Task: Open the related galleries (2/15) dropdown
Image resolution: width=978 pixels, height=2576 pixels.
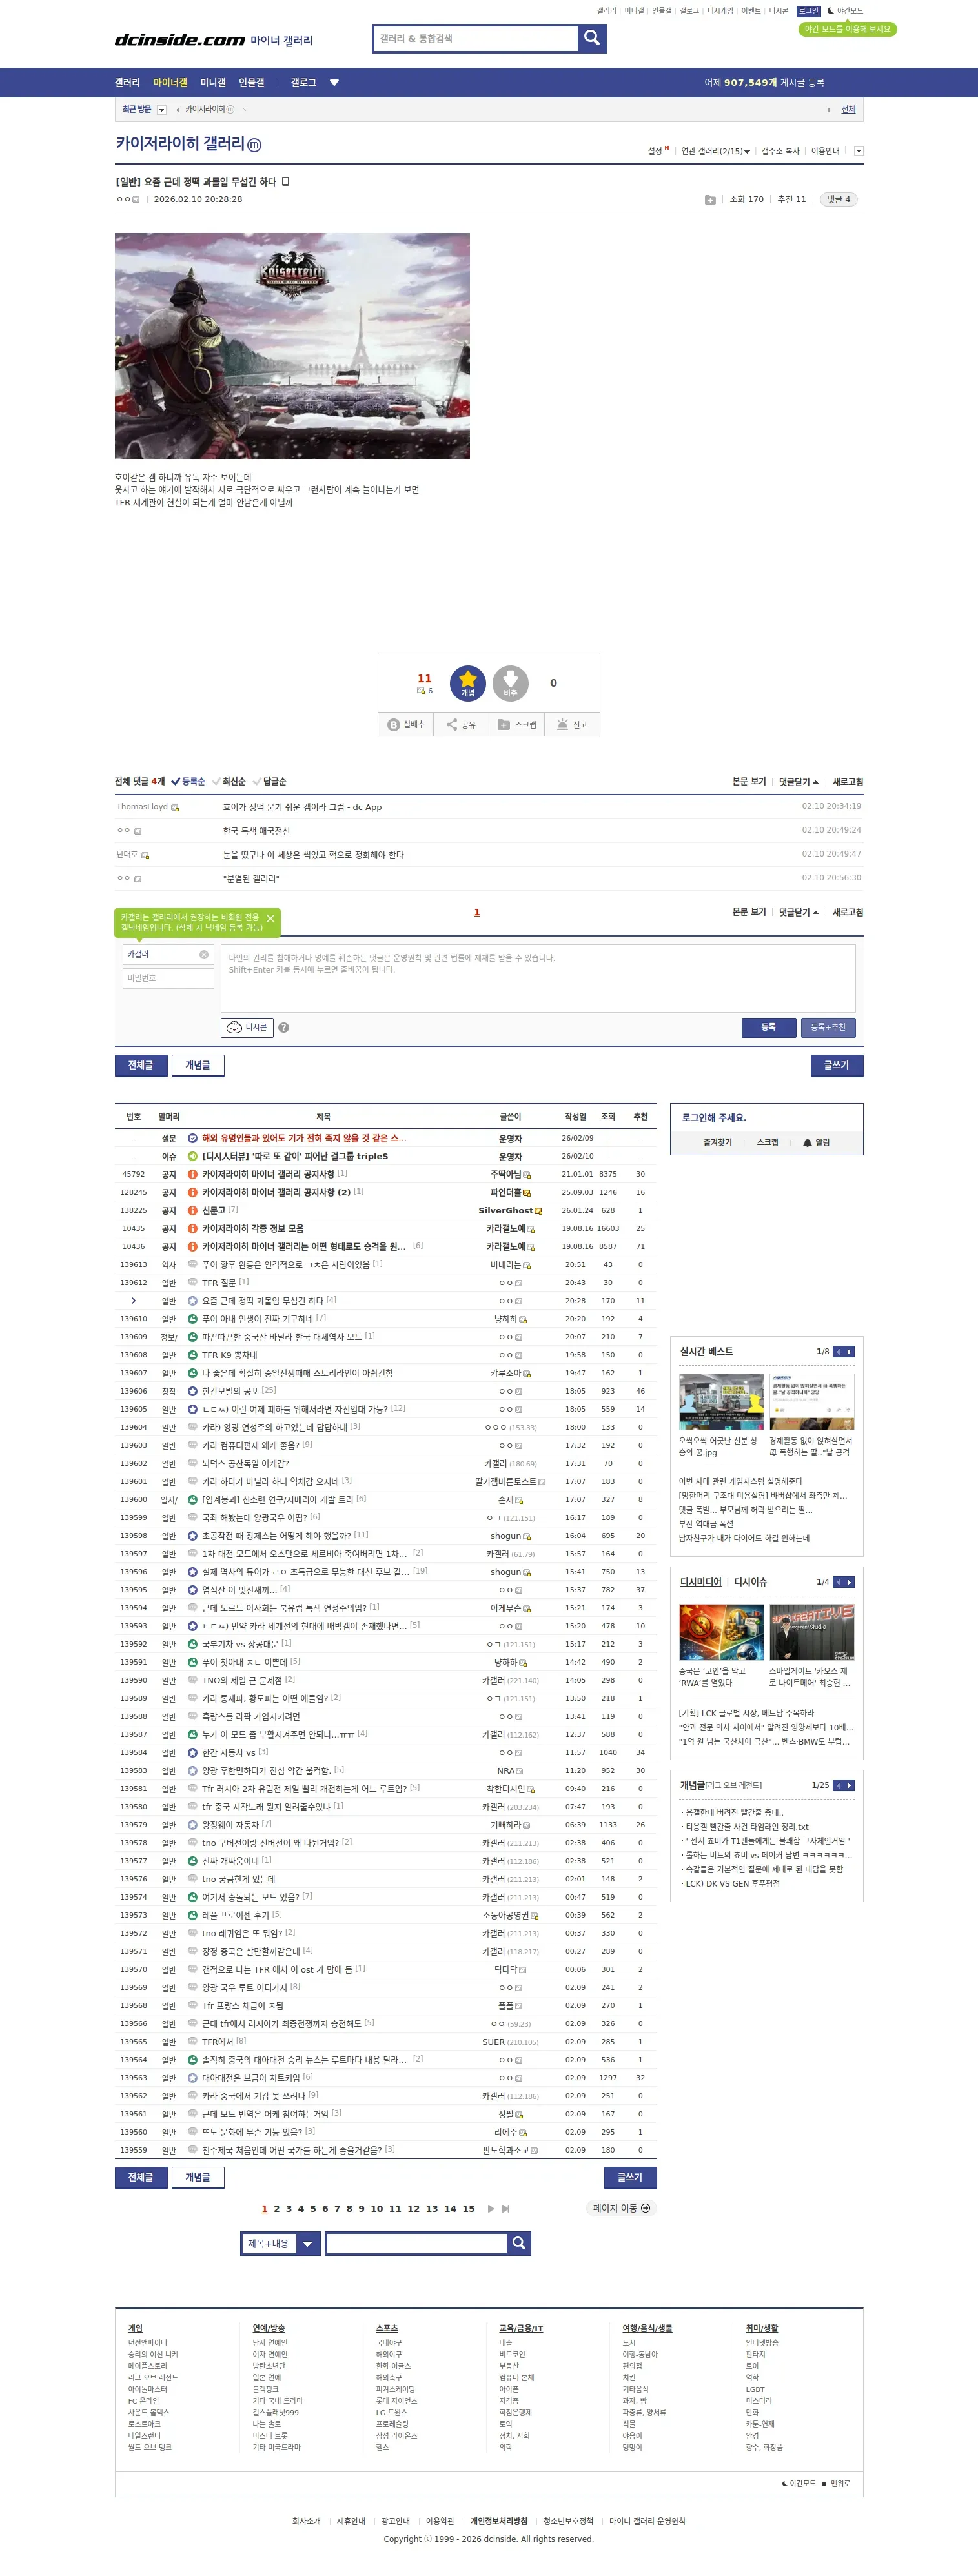Action: click(716, 151)
